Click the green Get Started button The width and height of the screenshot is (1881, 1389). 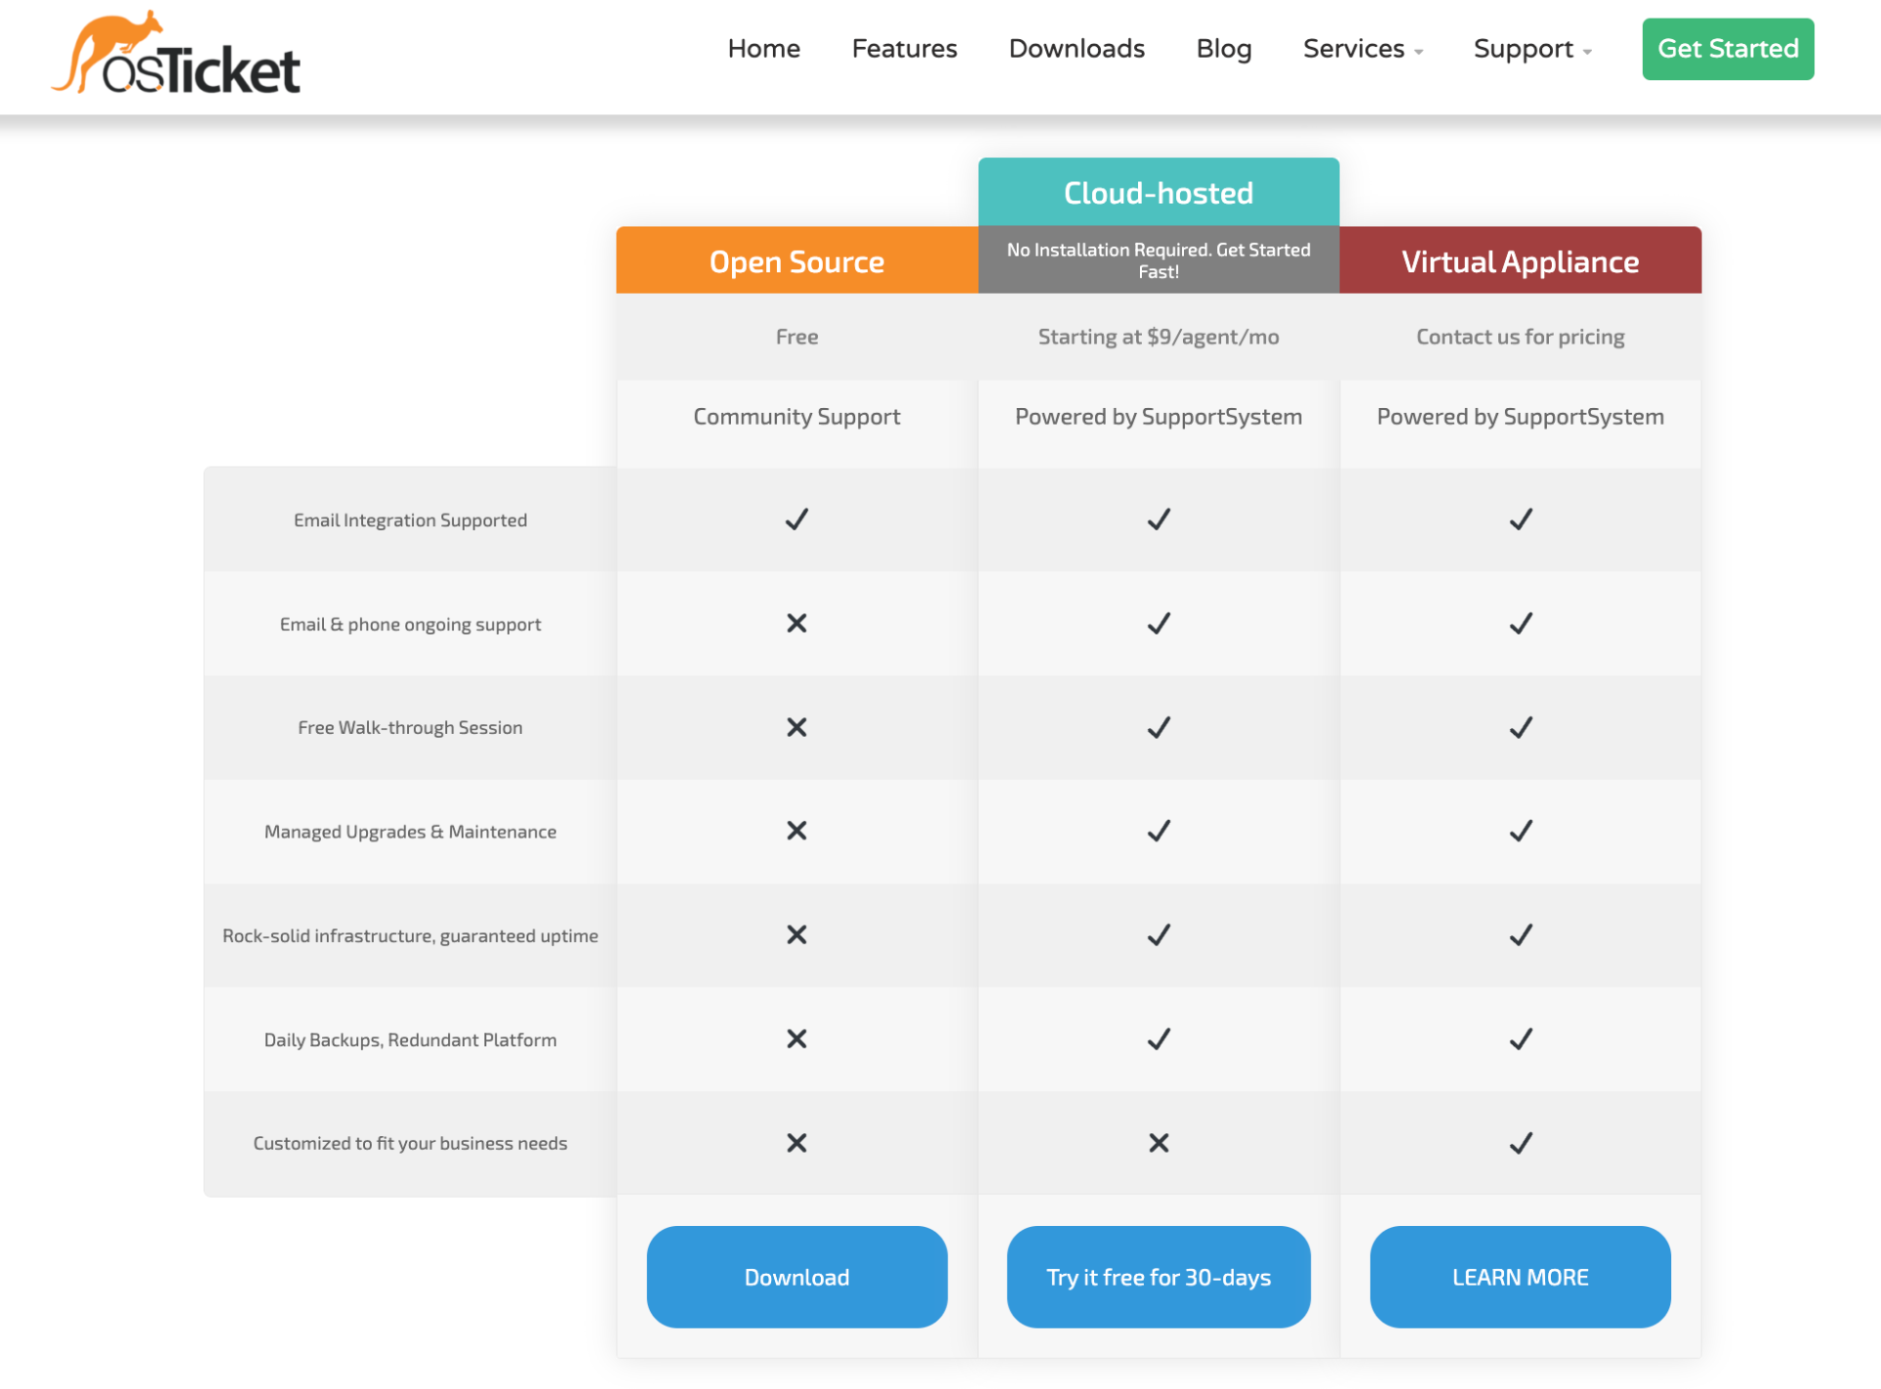(1727, 49)
